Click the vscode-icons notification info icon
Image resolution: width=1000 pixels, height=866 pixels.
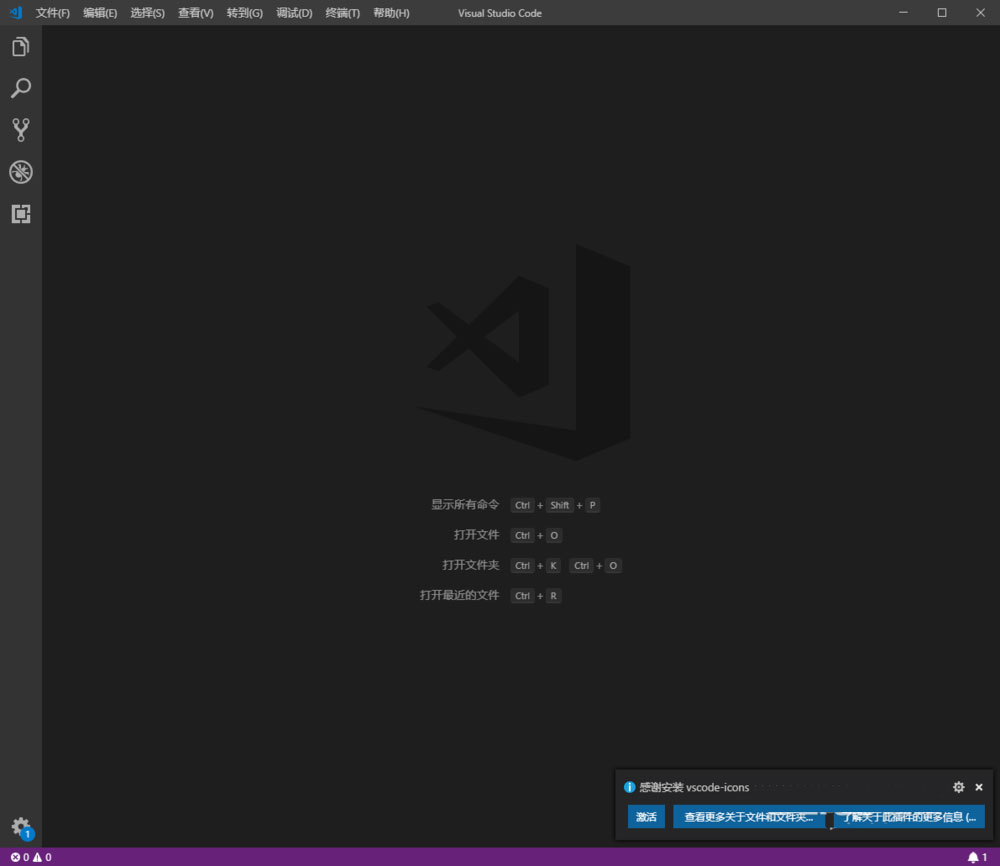click(629, 787)
